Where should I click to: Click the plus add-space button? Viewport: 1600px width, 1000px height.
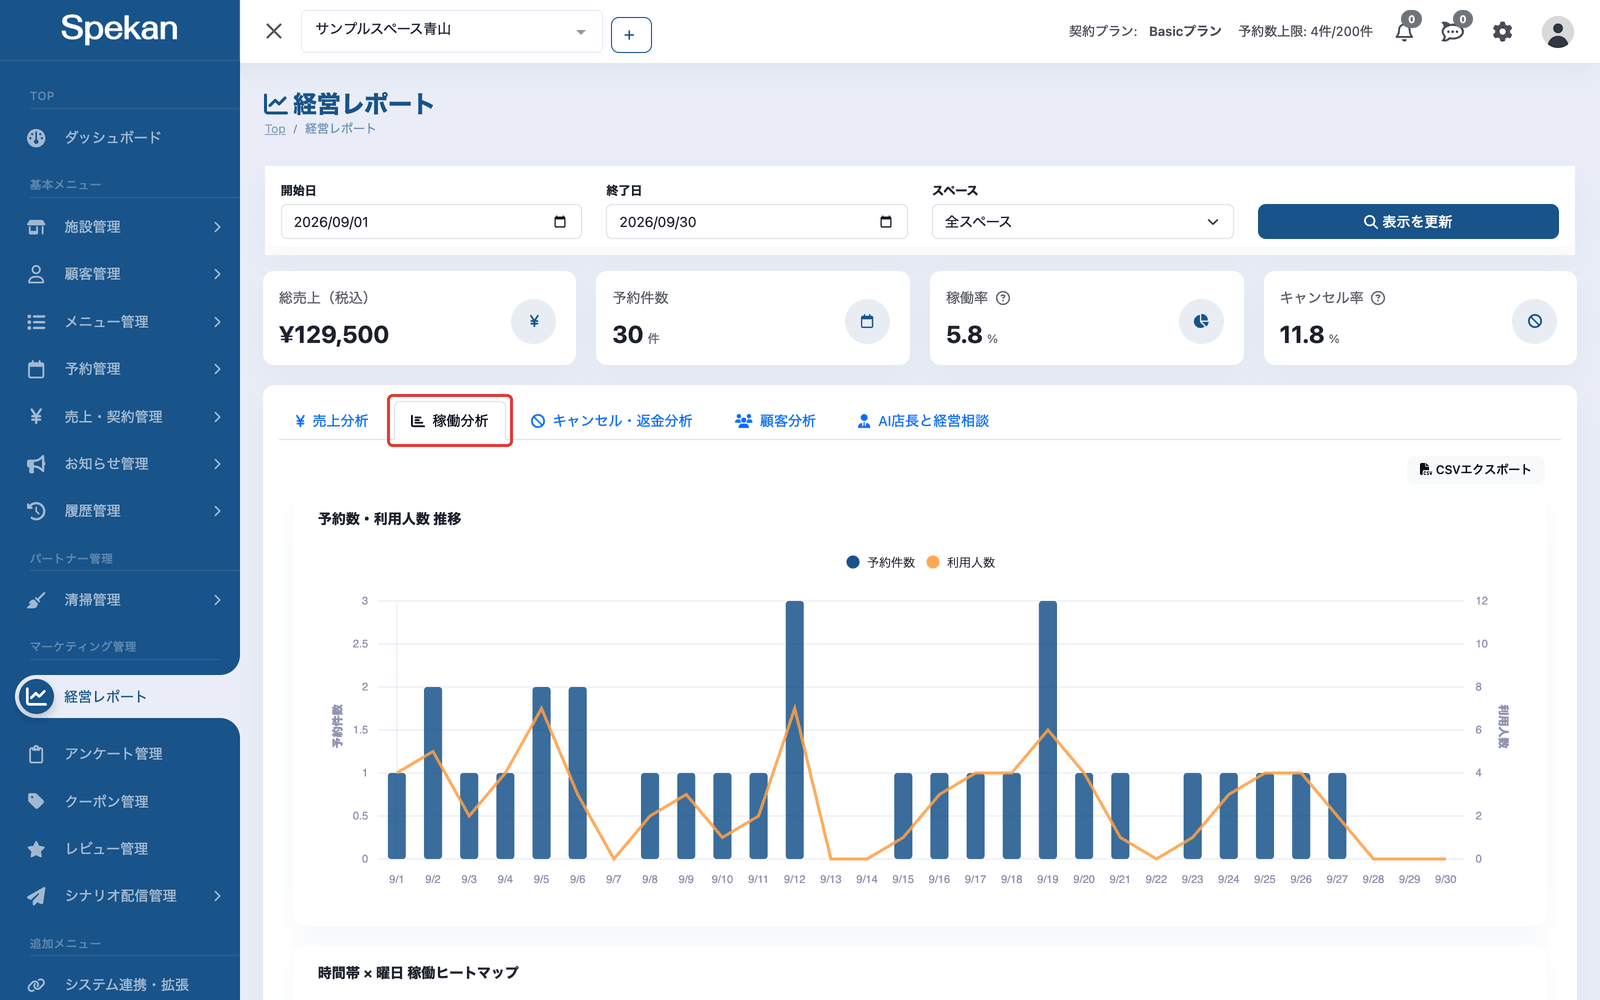pos(631,35)
